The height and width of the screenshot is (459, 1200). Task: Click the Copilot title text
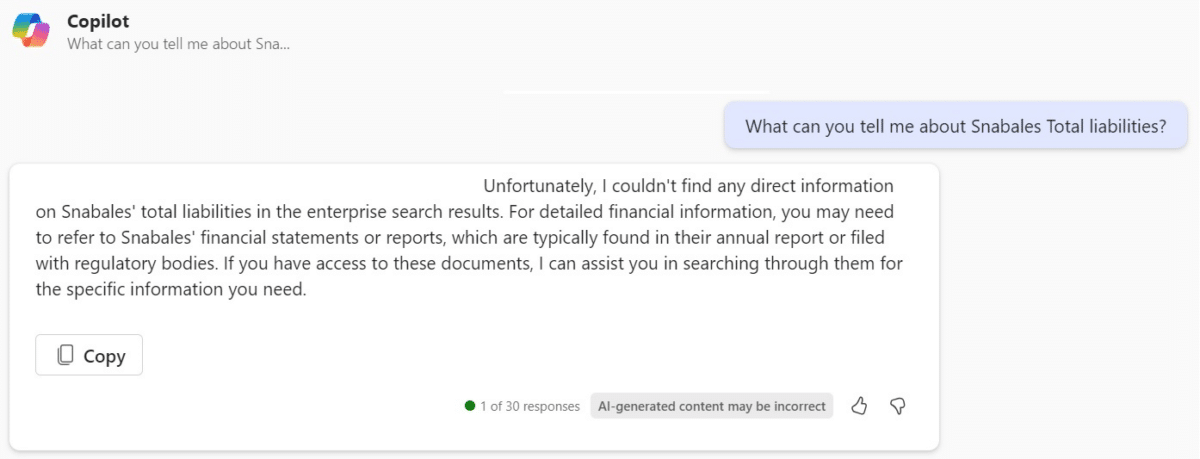point(98,20)
